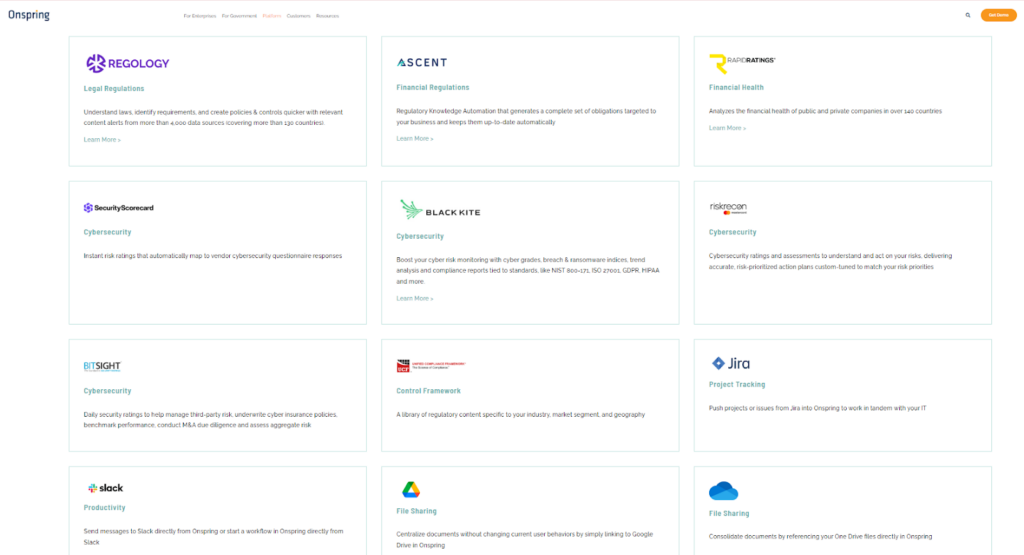Image resolution: width=1024 pixels, height=555 pixels.
Task: Click the RiskRecon description paragraph
Action: 830,261
